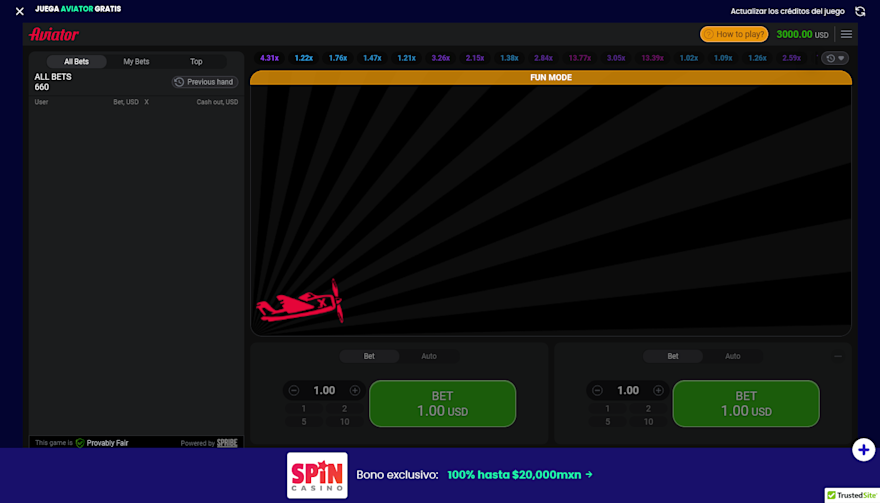The image size is (880, 503).
Task: Increase left bet amount with plus
Action: coord(355,390)
